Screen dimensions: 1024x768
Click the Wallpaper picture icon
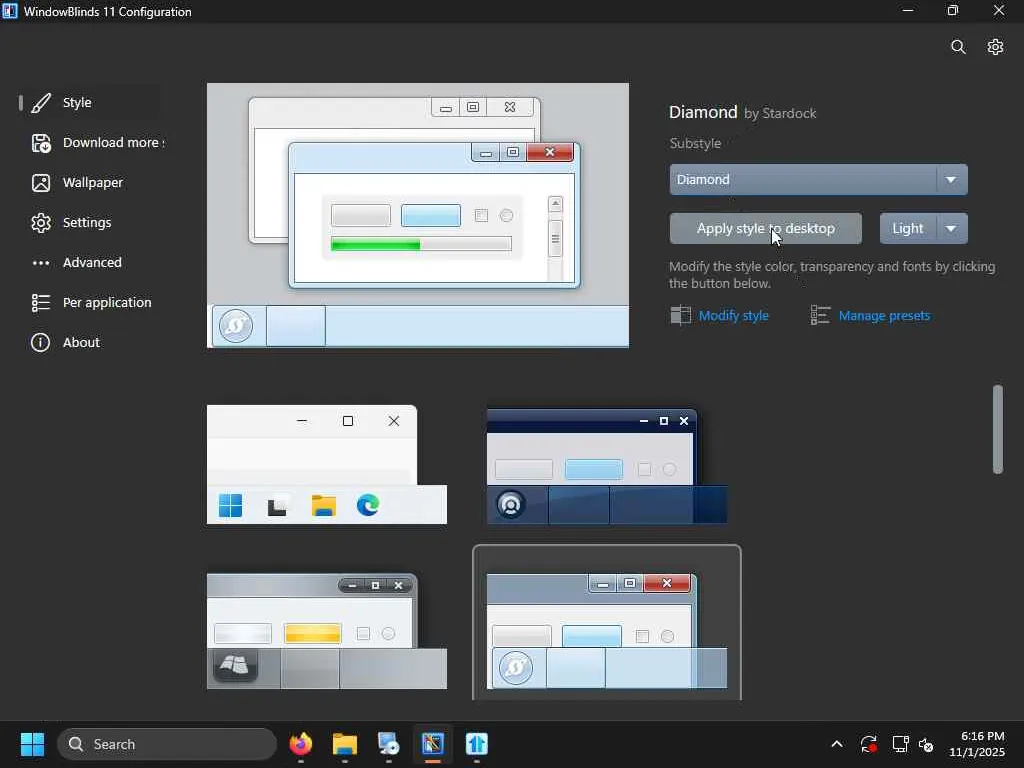click(x=40, y=183)
